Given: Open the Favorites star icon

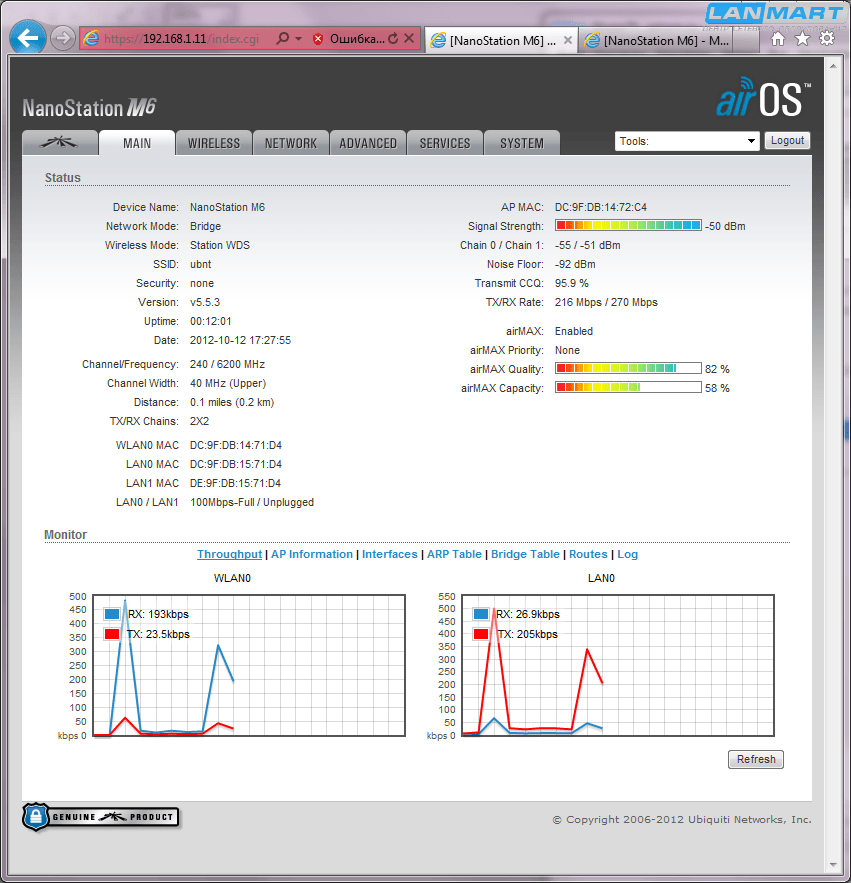Looking at the screenshot, I should point(802,39).
